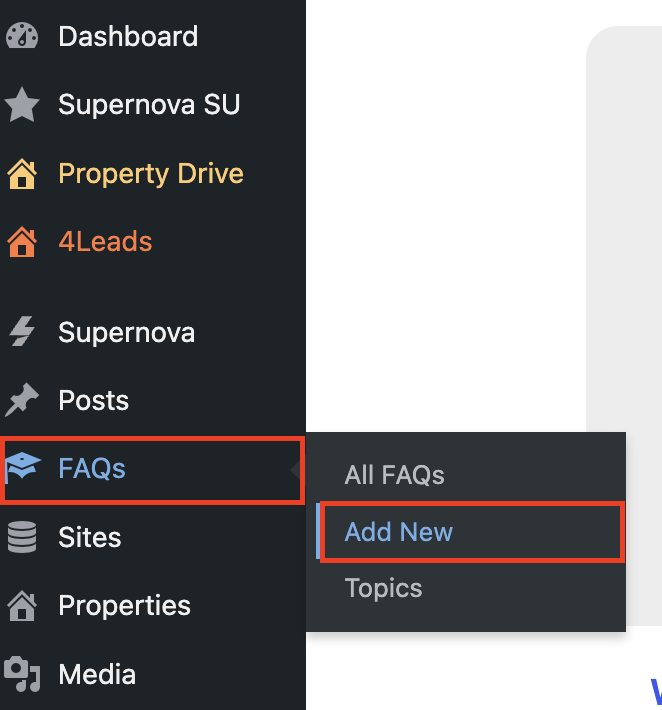The image size is (662, 710).
Task: Click the orange 4Leads house icon
Action: 22,242
